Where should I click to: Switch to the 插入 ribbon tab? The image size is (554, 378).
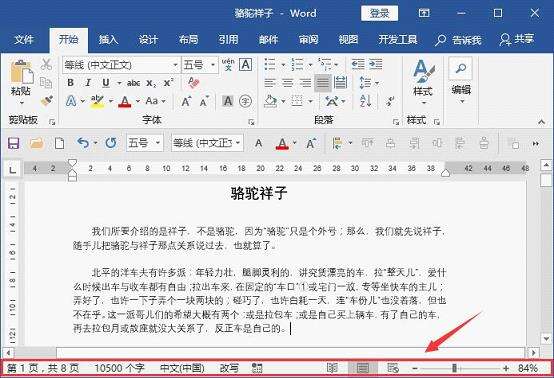coord(108,40)
